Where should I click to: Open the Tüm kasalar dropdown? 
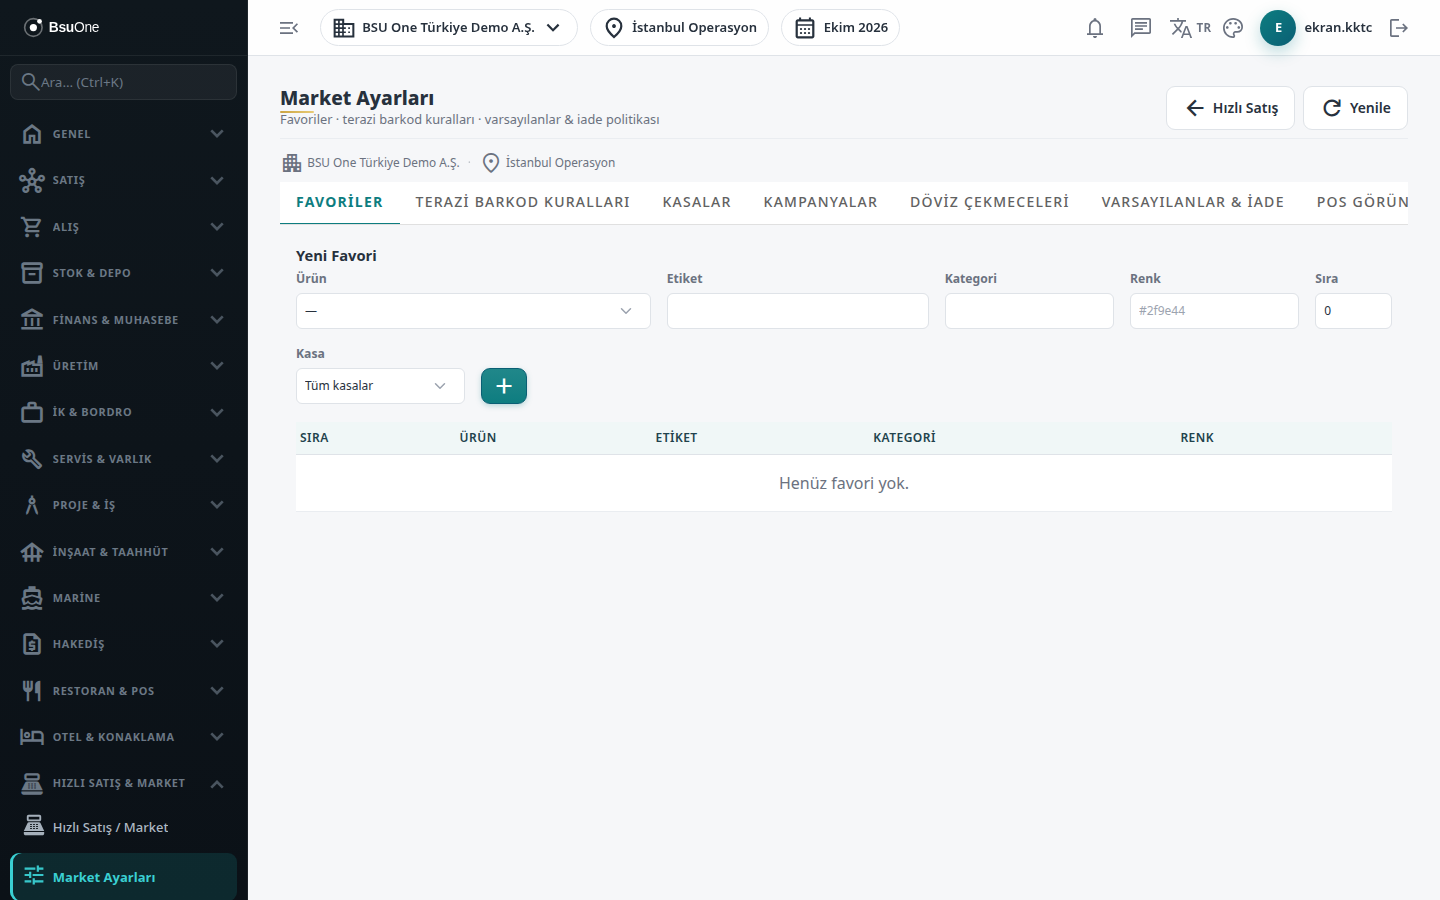[x=380, y=386]
